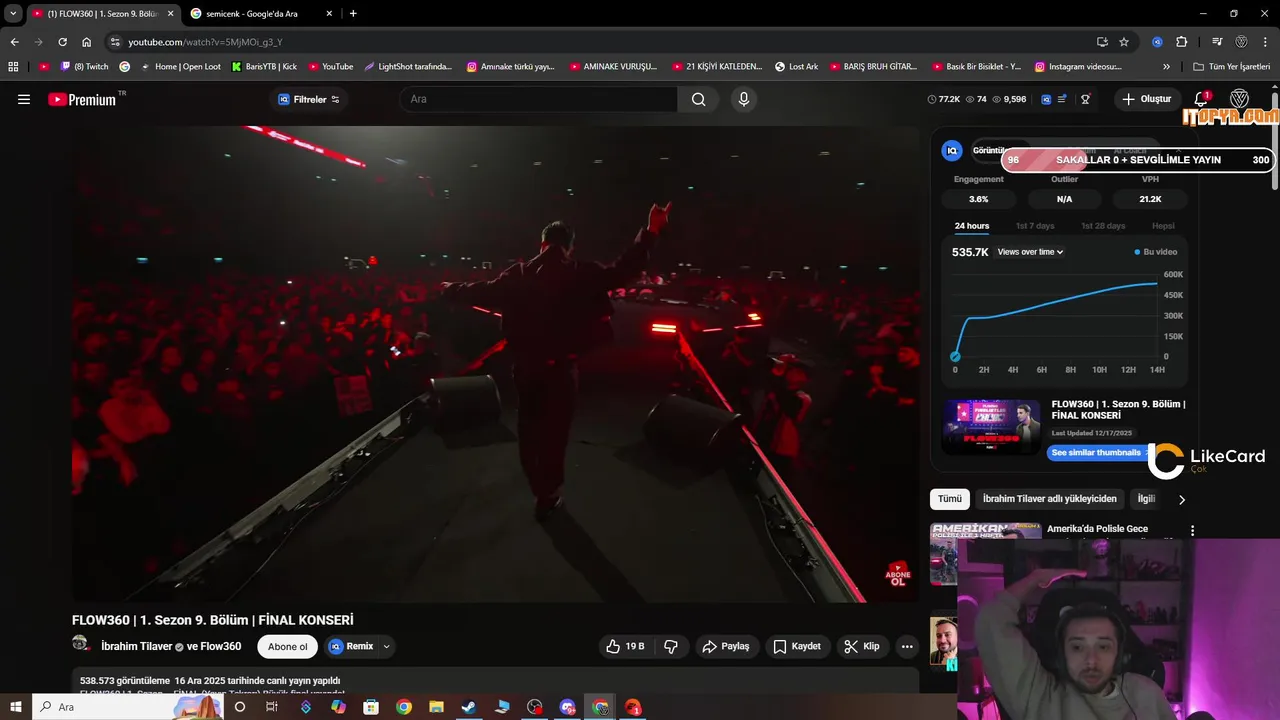Open Microsoft Store from the taskbar

pyautogui.click(x=371, y=707)
